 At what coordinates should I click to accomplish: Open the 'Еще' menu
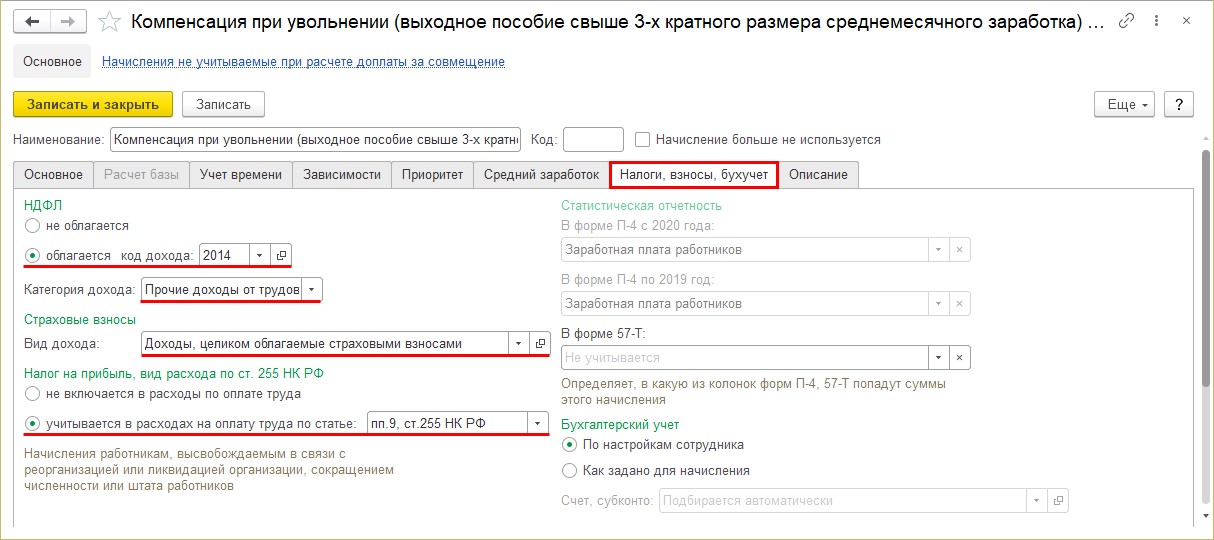[x=1125, y=104]
